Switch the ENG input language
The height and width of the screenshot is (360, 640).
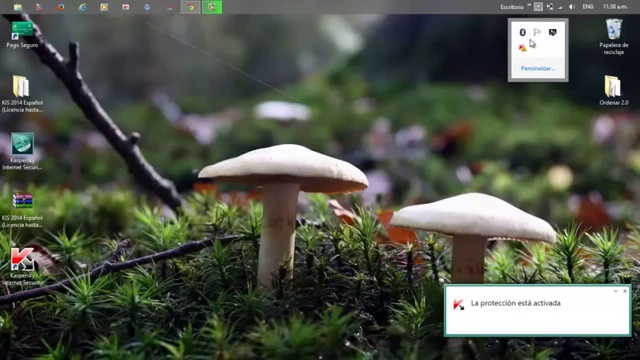588,7
